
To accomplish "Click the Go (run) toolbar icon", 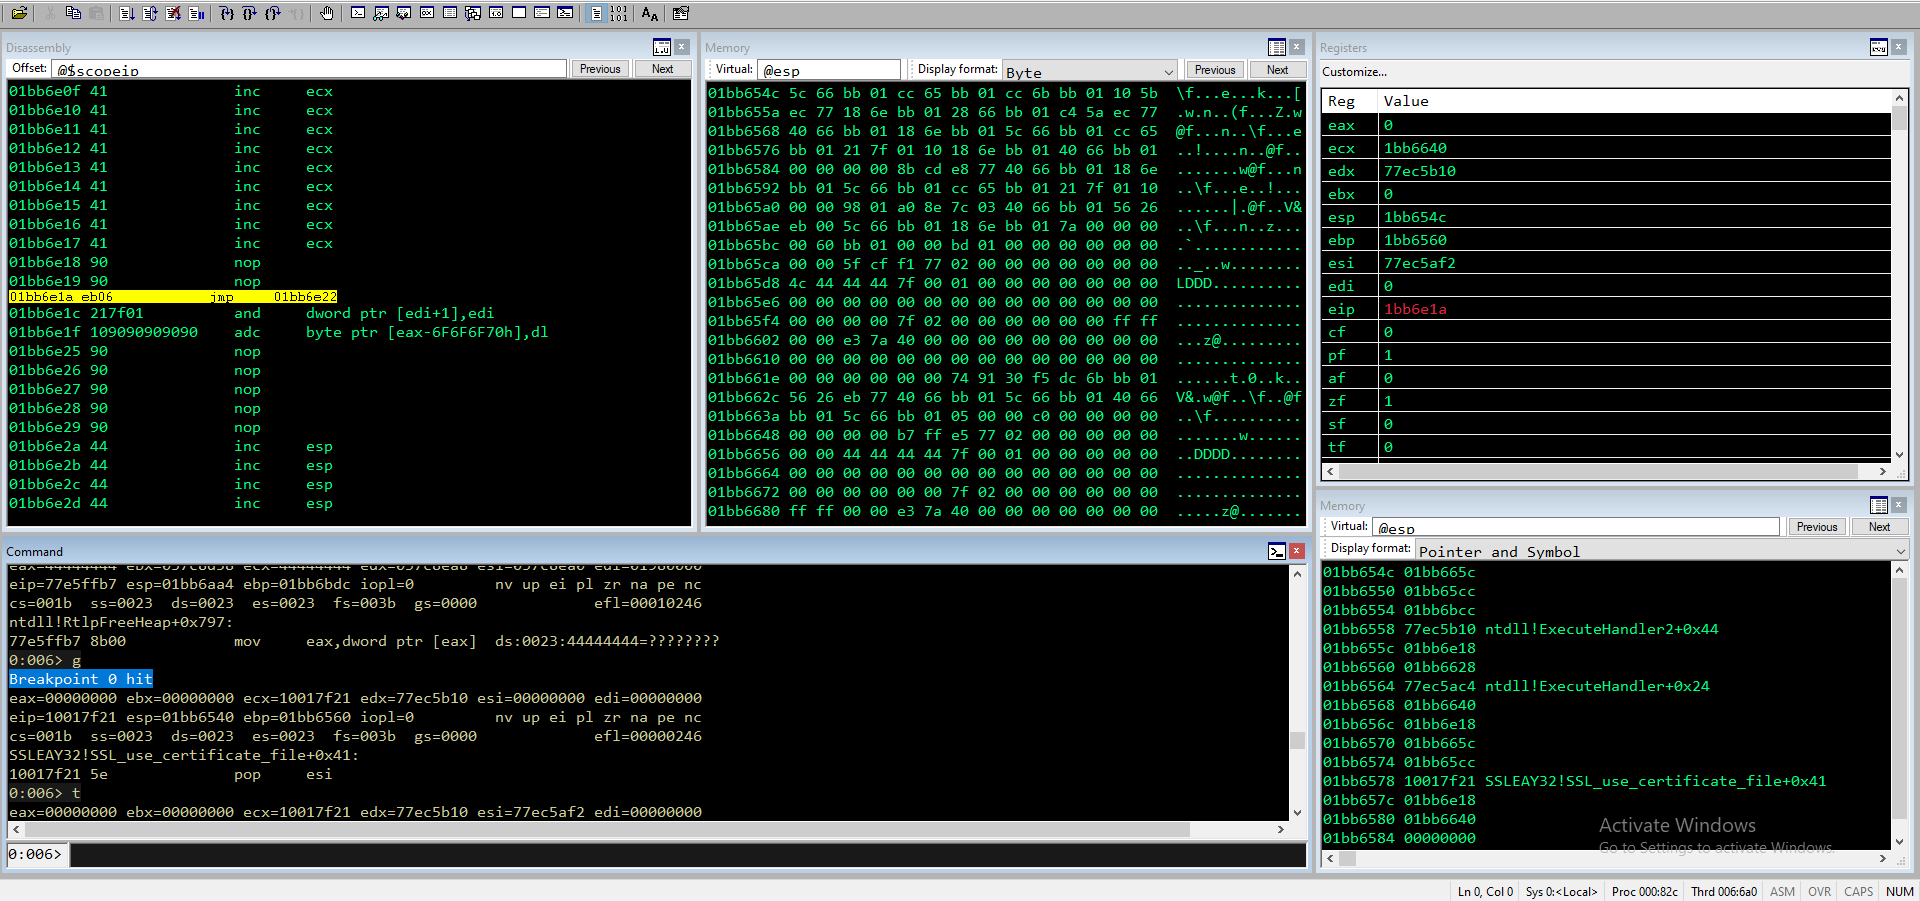I will [127, 13].
